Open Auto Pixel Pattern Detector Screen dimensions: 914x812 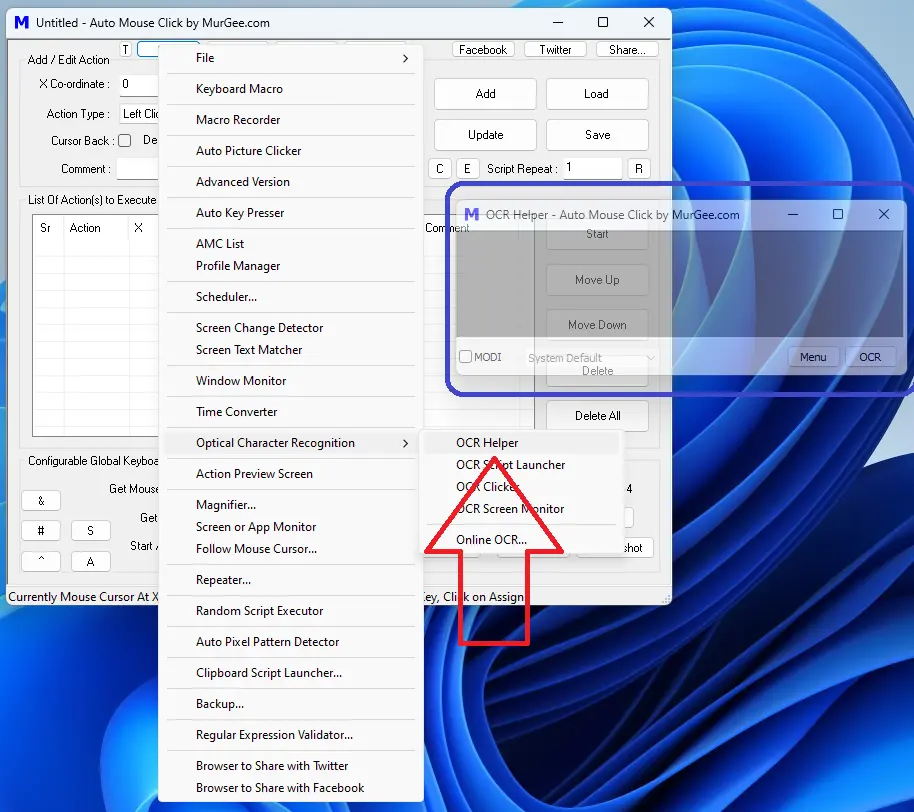(291, 642)
